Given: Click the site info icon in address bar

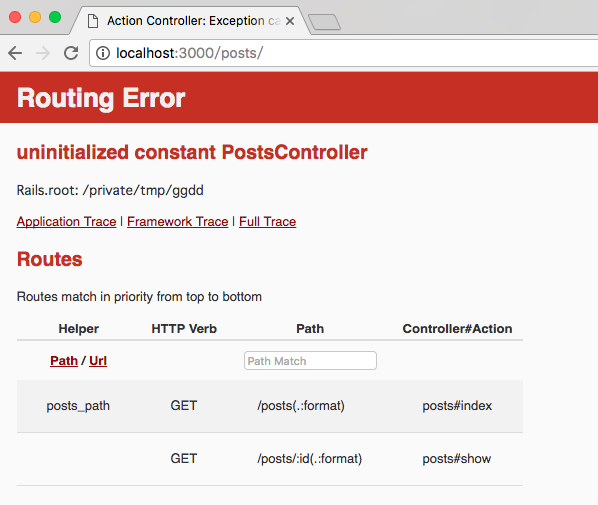Looking at the screenshot, I should point(103,53).
